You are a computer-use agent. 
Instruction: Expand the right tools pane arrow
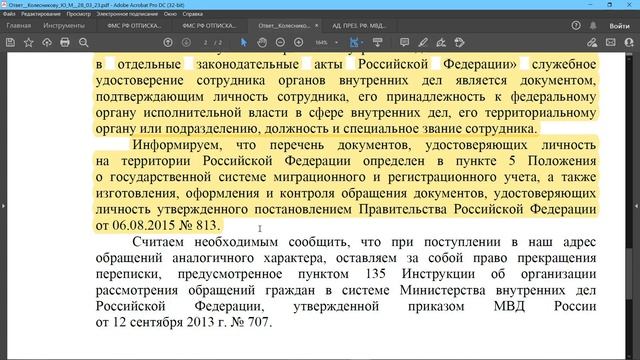636,206
